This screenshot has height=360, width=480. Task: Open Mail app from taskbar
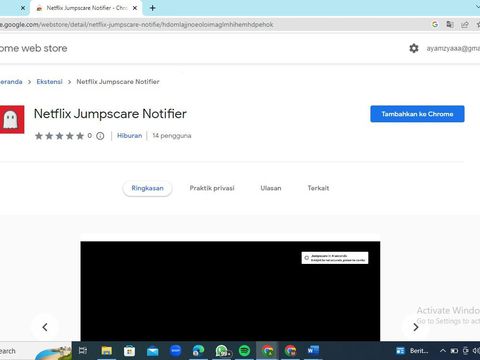[153, 351]
